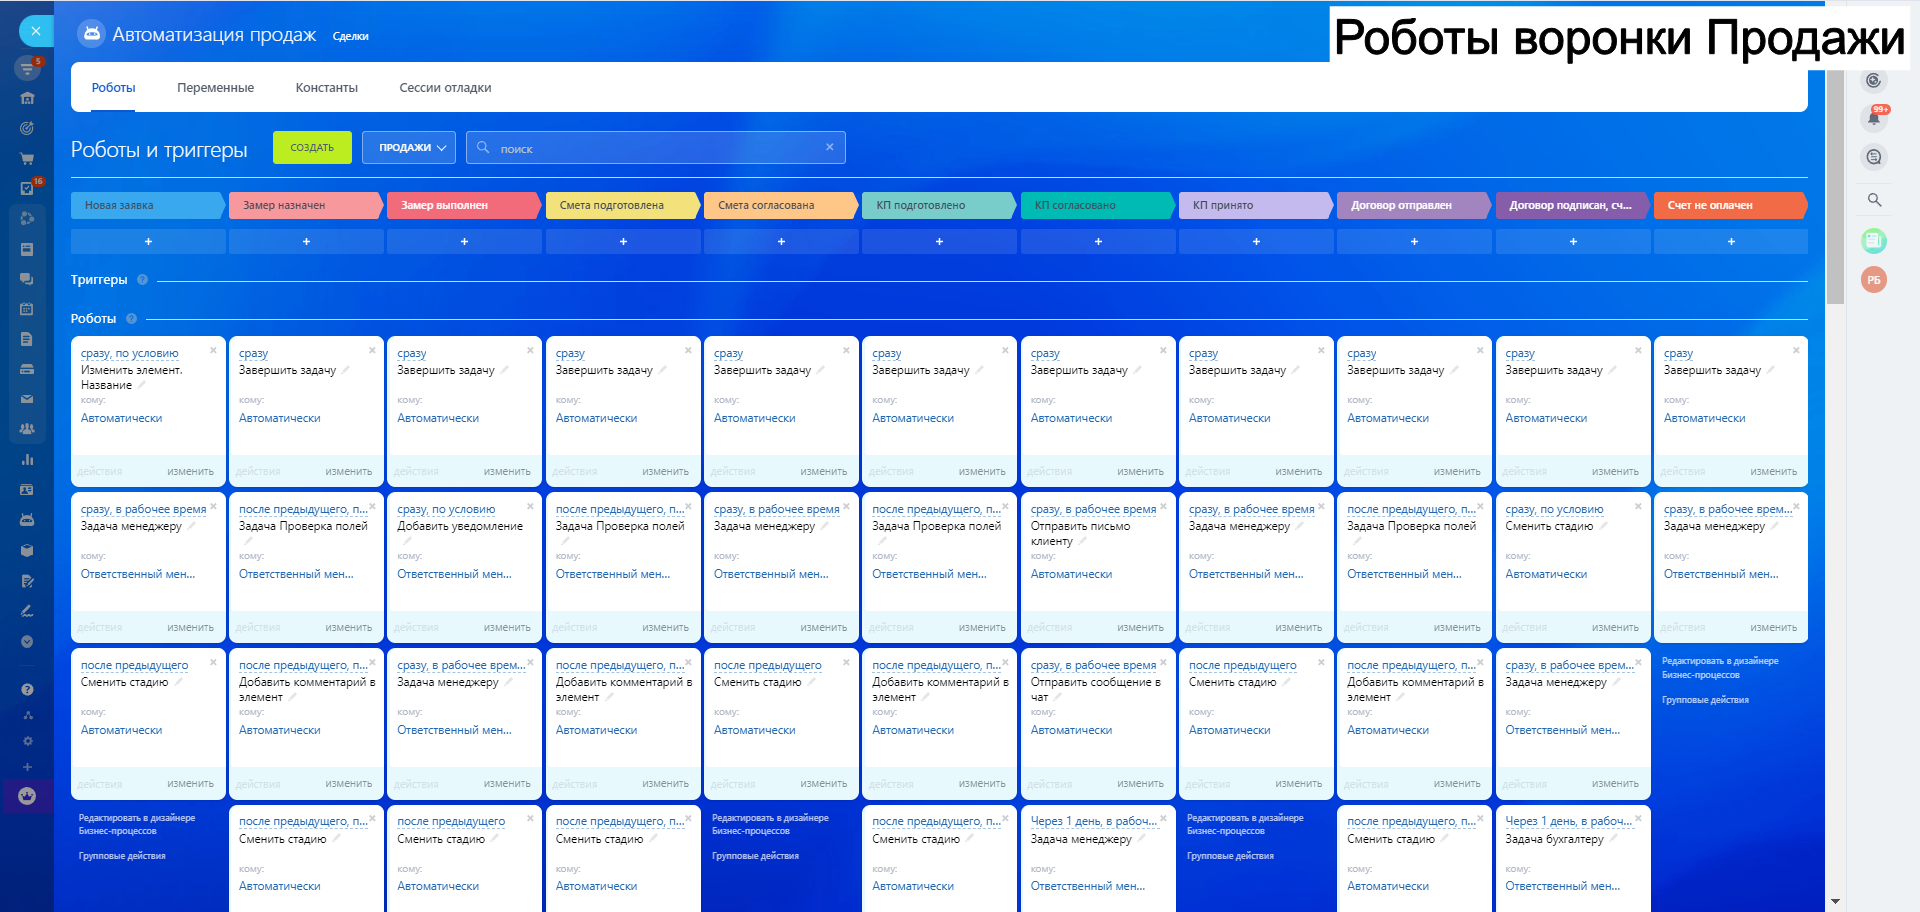
Task: Click the help icon next to Триггеры
Action: coord(142,280)
